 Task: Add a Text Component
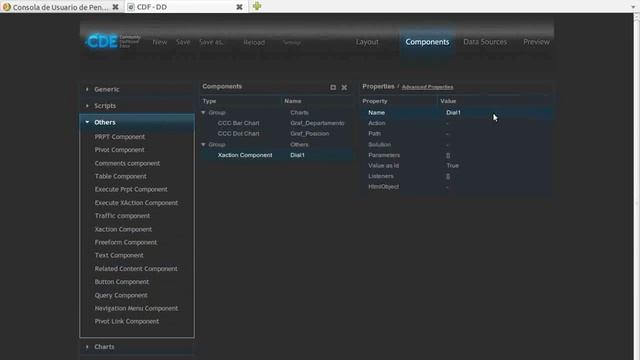pos(119,256)
